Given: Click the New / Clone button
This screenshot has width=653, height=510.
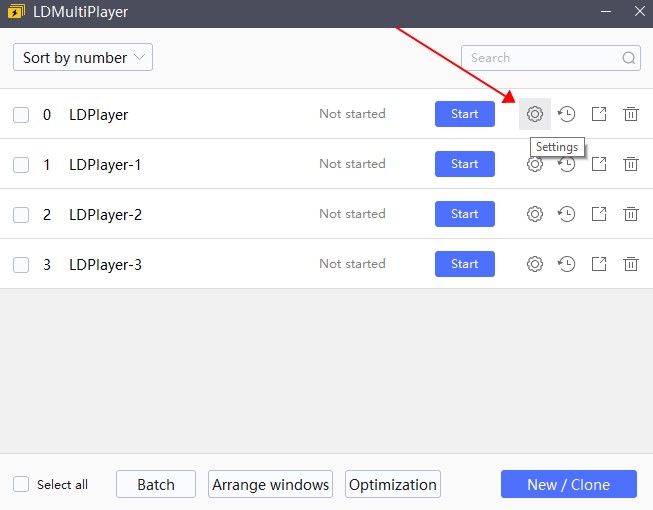Looking at the screenshot, I should click(x=569, y=484).
